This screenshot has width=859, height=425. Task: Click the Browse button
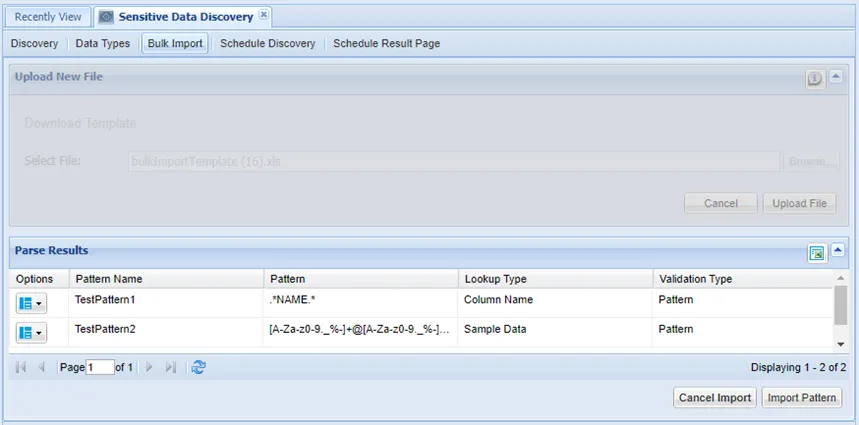812,162
